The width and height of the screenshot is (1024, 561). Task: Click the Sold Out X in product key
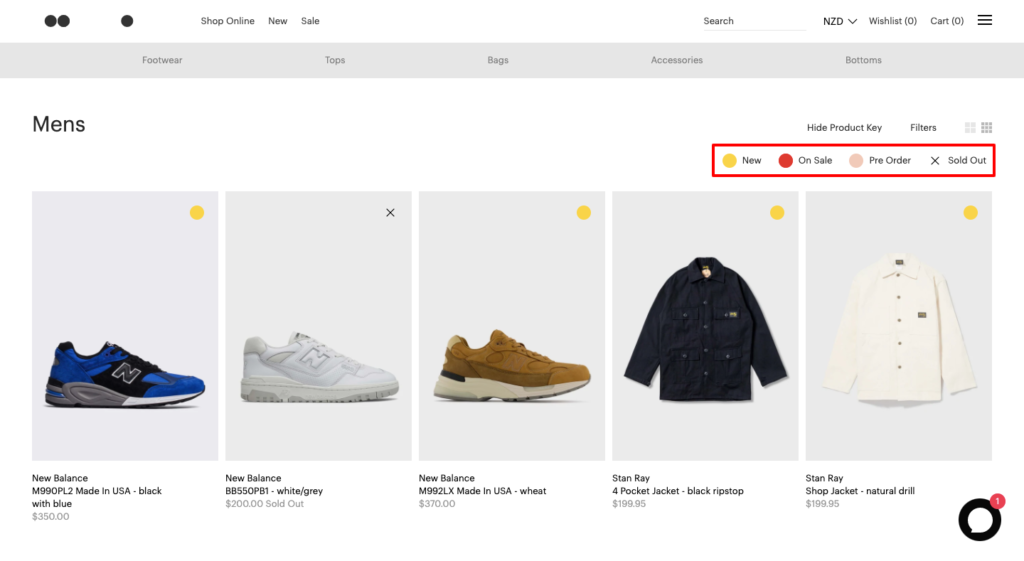[x=935, y=161]
